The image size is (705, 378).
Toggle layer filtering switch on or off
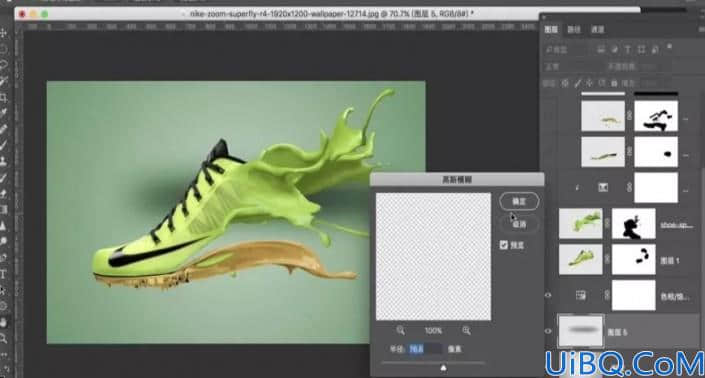(669, 46)
